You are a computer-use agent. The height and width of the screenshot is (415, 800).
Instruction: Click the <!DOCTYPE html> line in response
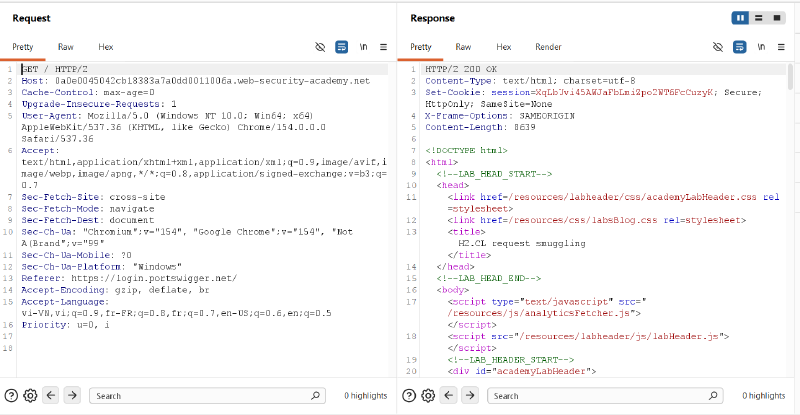(466, 151)
